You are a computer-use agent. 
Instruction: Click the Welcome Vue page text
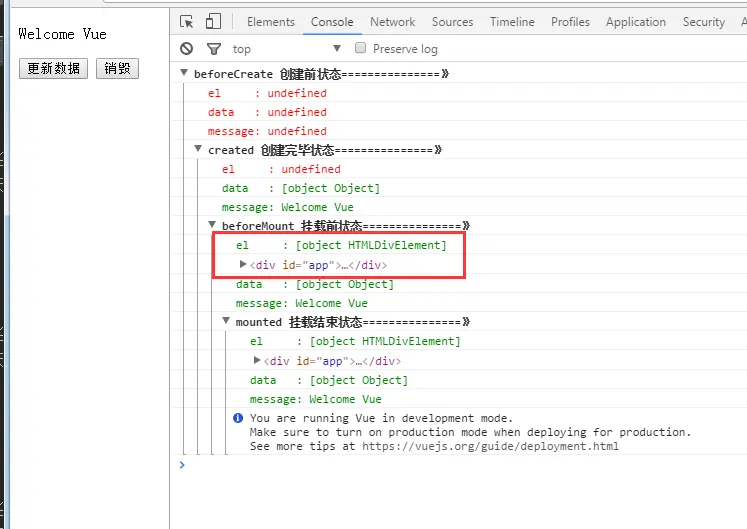[x=62, y=34]
